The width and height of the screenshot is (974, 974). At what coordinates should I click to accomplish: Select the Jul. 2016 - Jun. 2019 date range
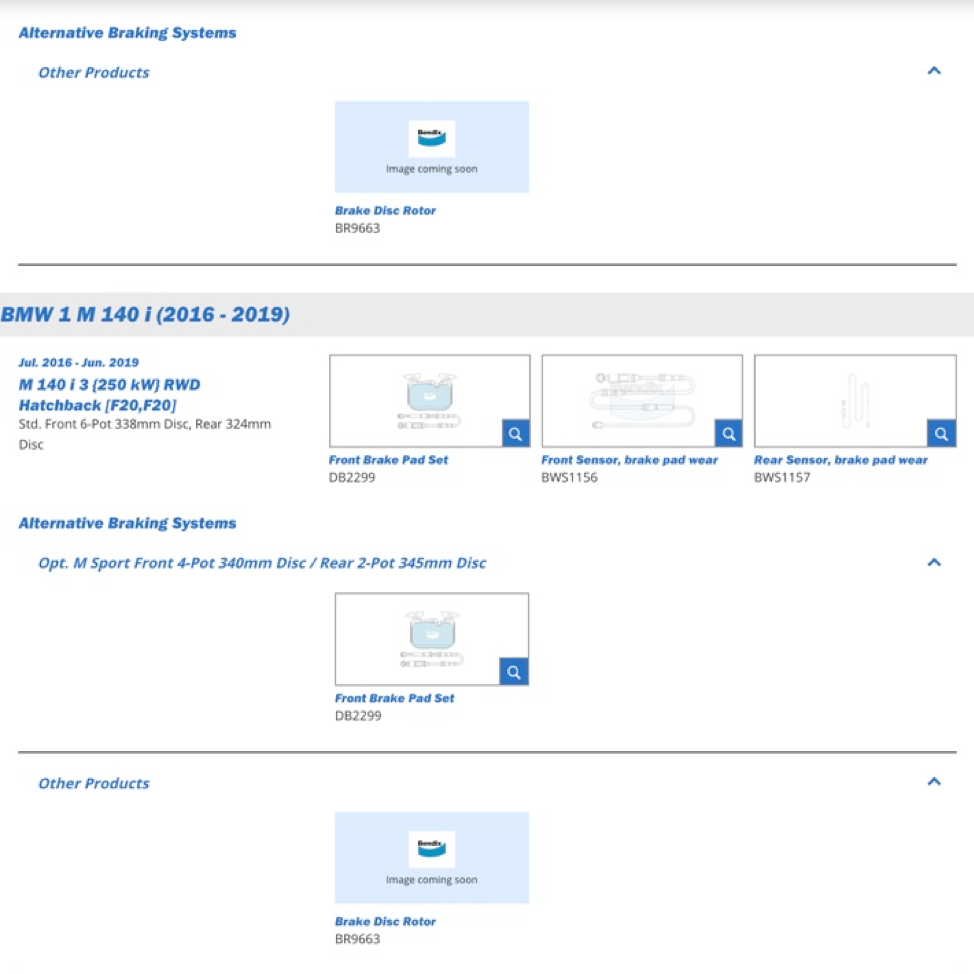(x=79, y=362)
